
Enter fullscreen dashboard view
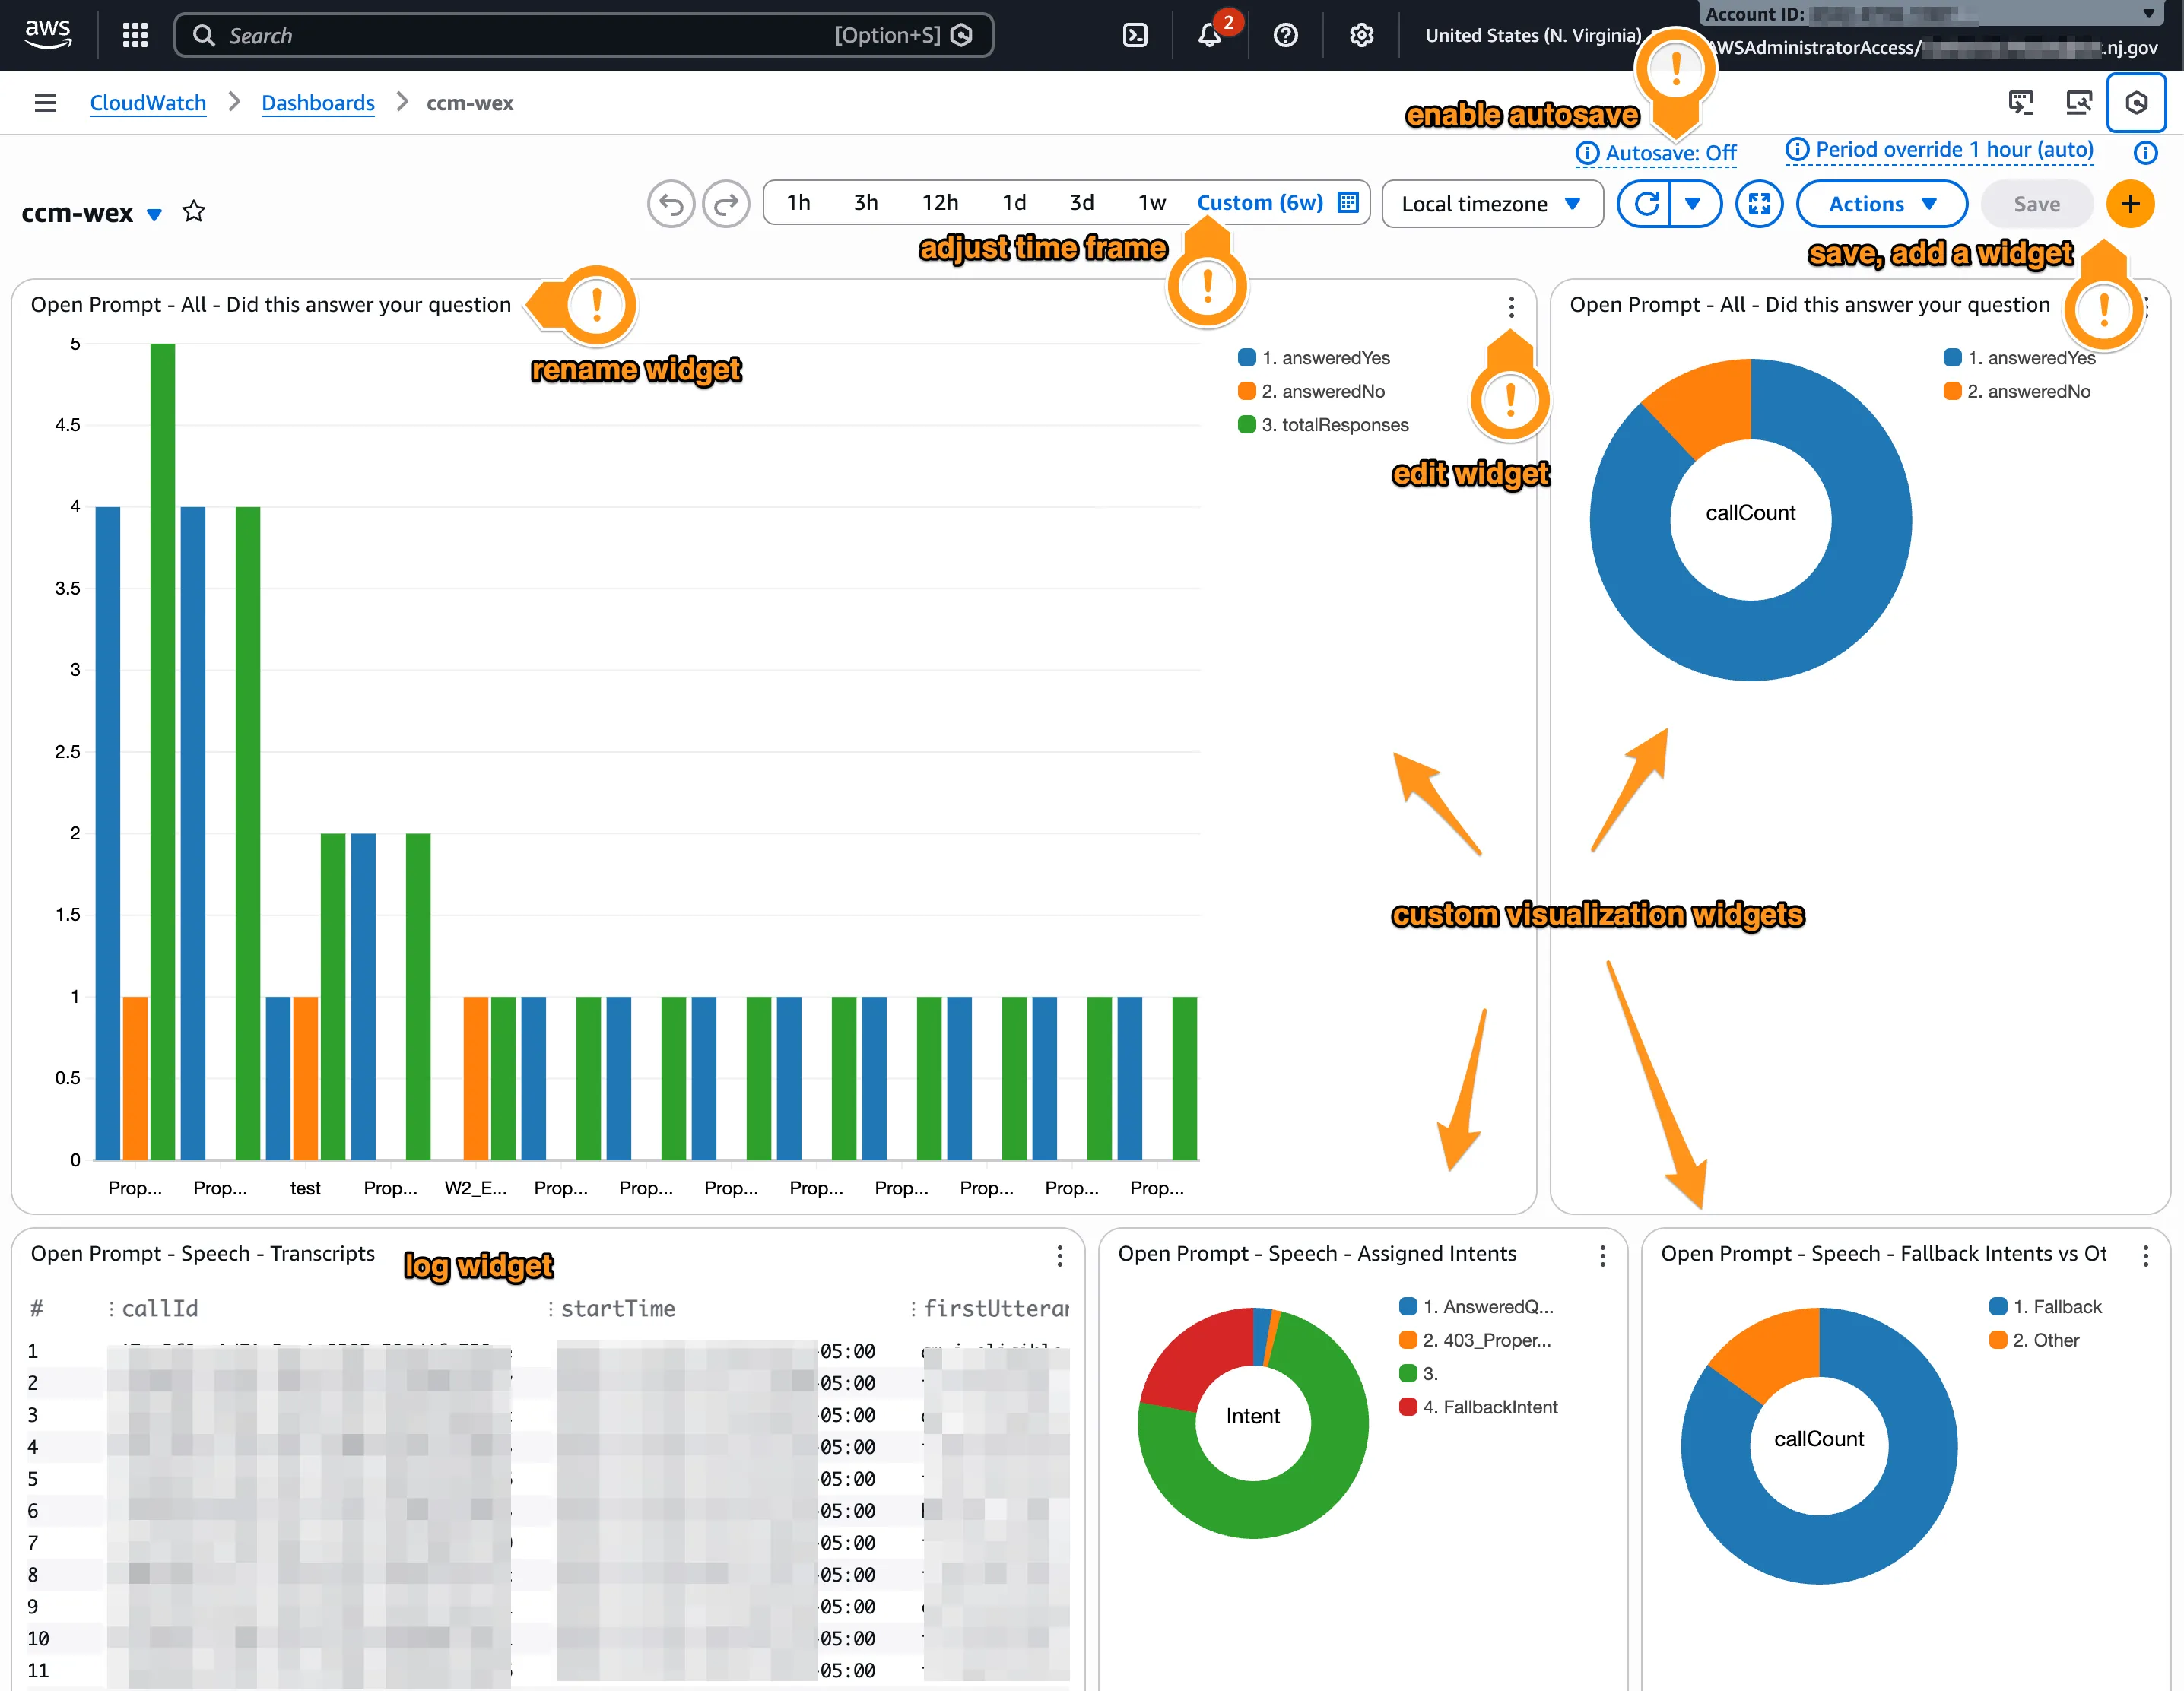1759,204
